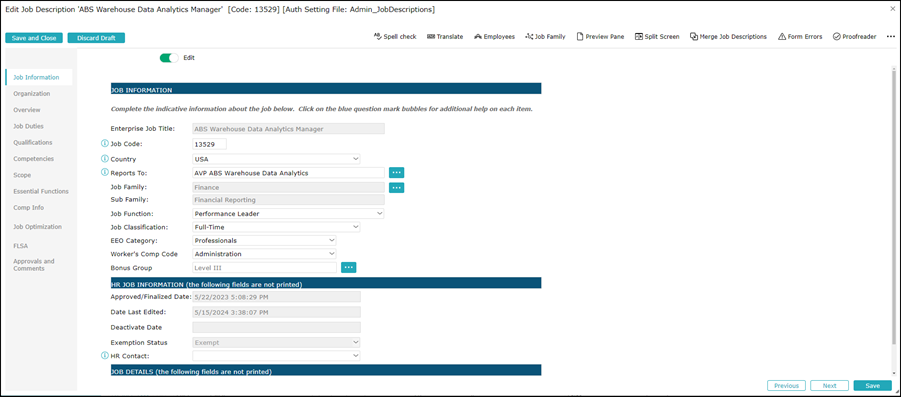Go to the Essential Functions section
901x397 pixels.
click(41, 191)
